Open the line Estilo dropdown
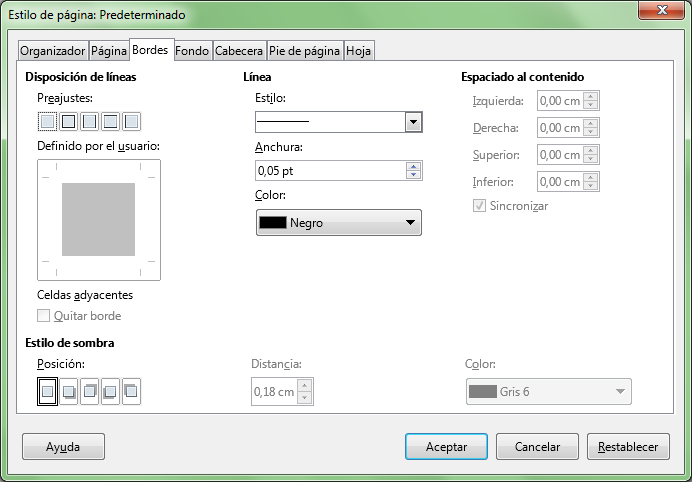 click(338, 122)
